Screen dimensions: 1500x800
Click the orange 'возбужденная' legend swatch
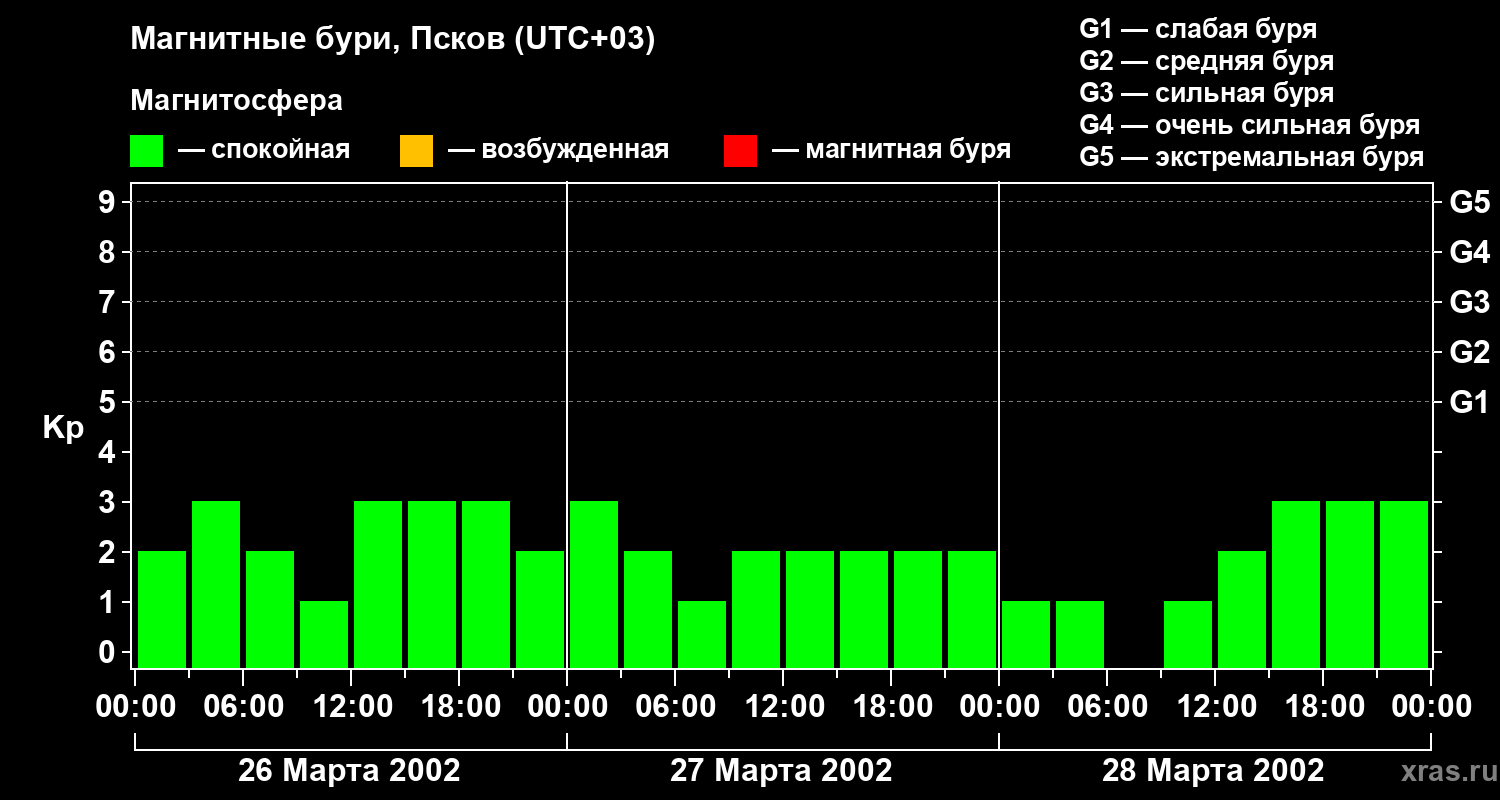pos(416,151)
